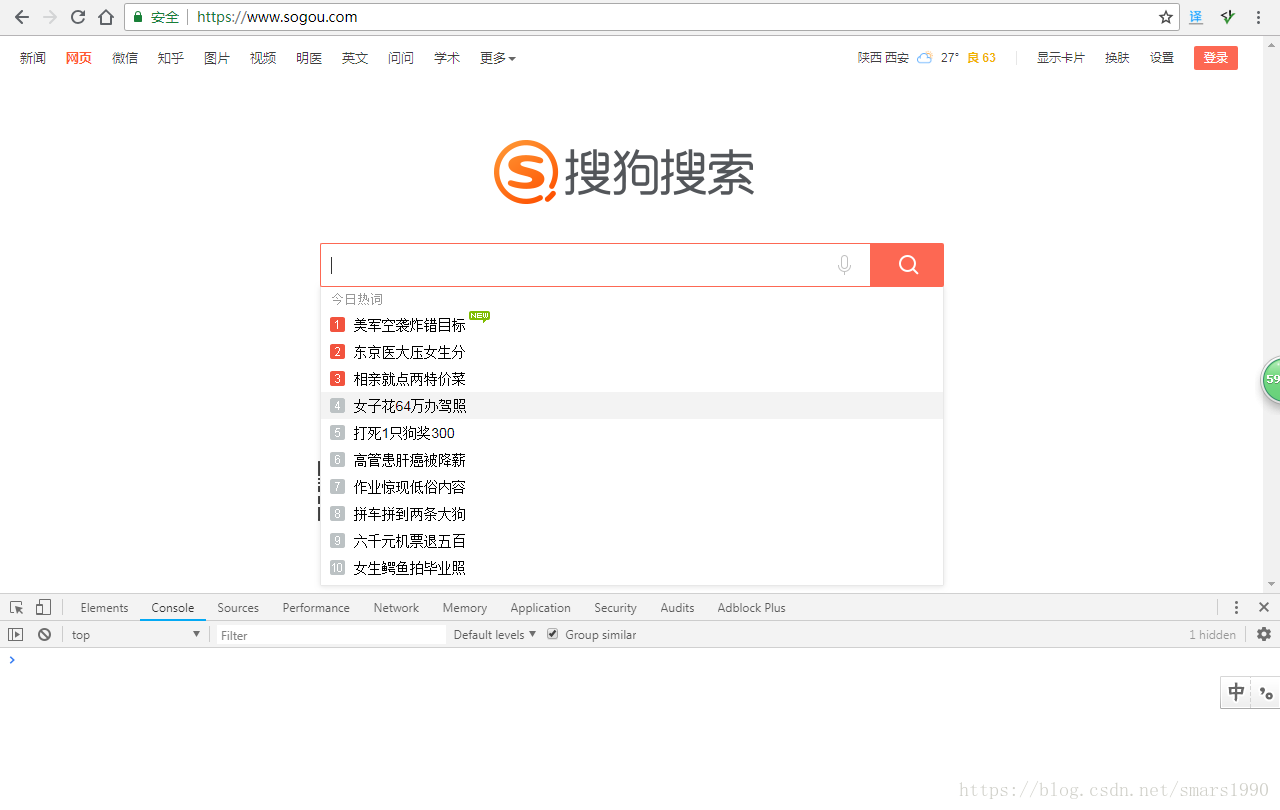The width and height of the screenshot is (1280, 810).
Task: Switch to the Elements tab
Action: (104, 607)
